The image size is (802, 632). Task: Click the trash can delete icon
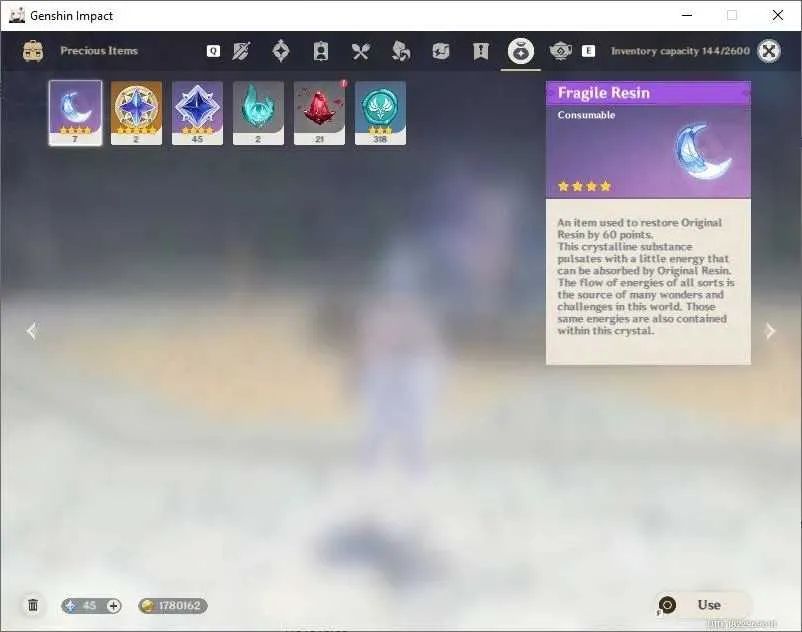coord(33,605)
